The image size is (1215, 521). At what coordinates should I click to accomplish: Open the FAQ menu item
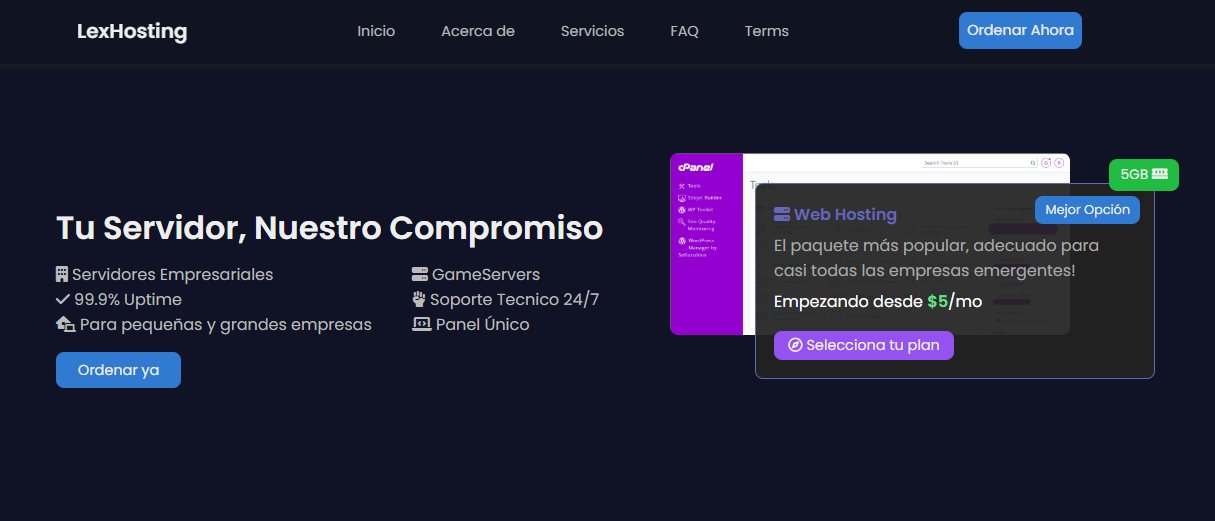684,31
